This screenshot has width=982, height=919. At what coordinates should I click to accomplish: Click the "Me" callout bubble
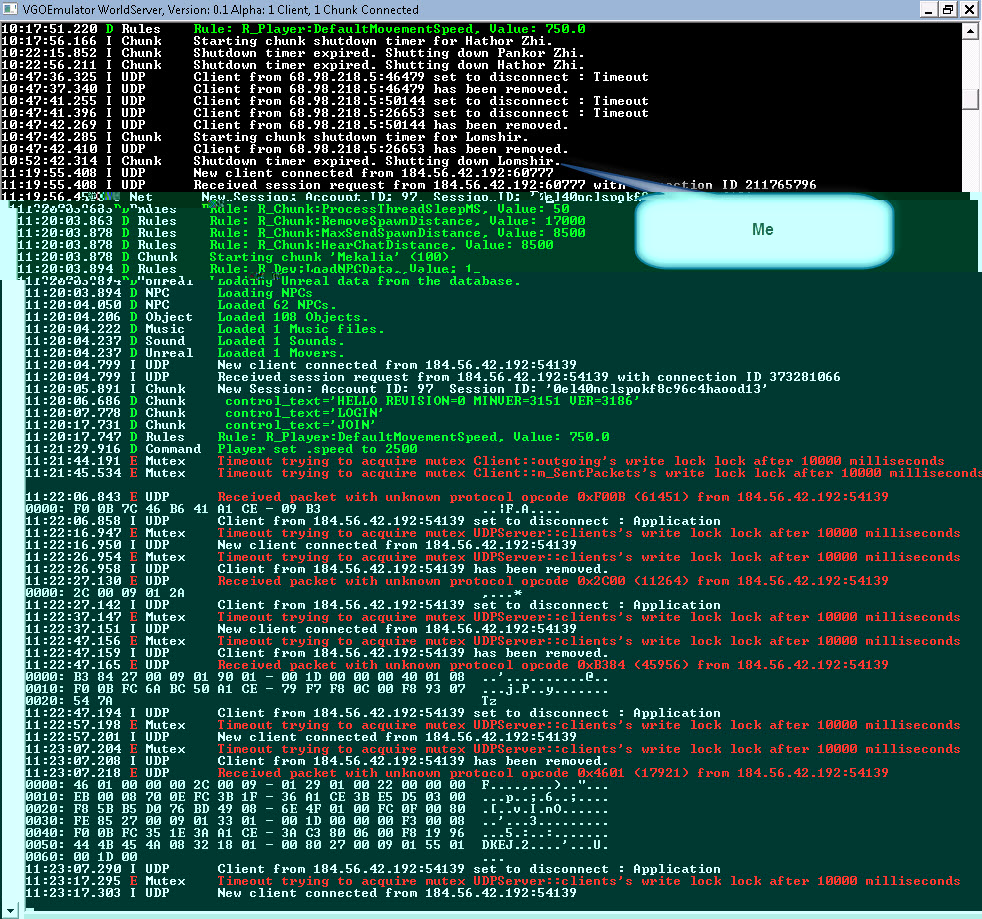point(762,230)
